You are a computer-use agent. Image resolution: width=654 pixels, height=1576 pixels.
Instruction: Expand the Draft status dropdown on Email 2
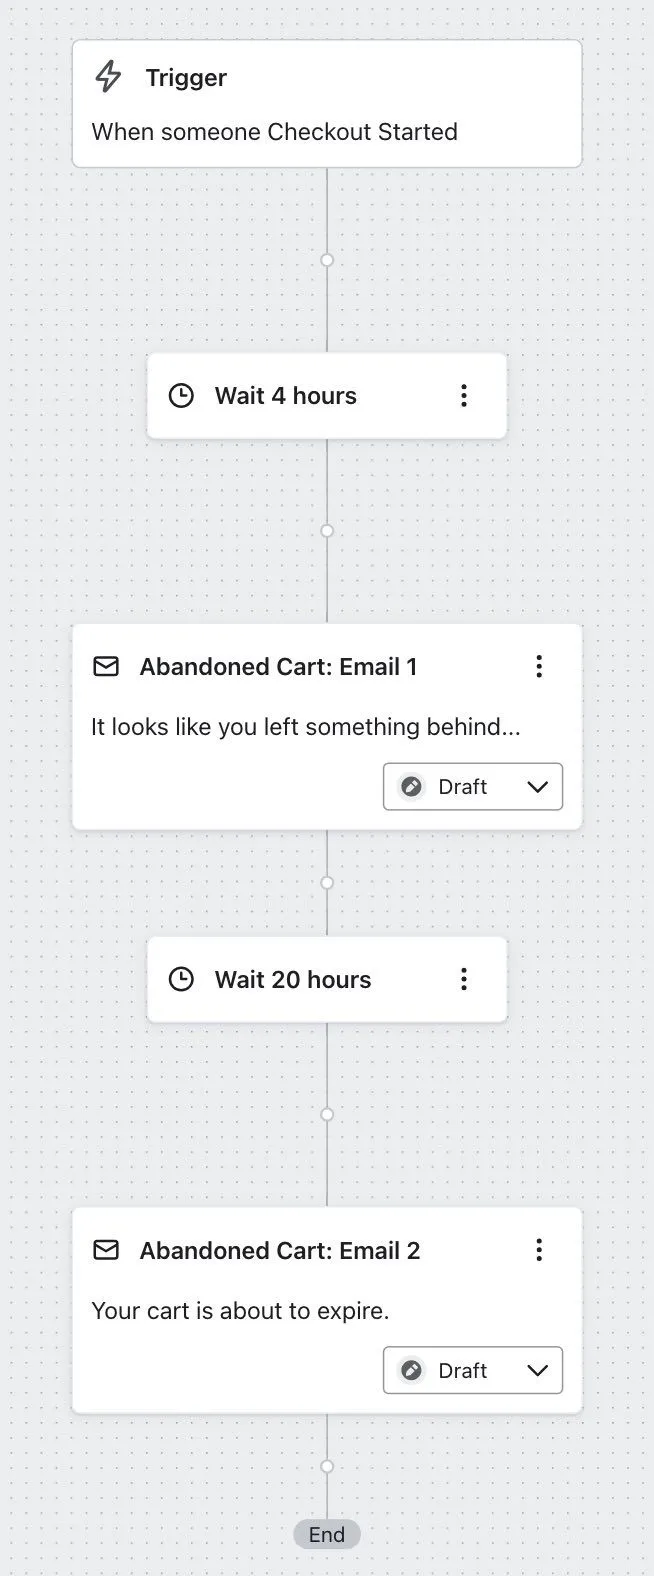point(537,1370)
